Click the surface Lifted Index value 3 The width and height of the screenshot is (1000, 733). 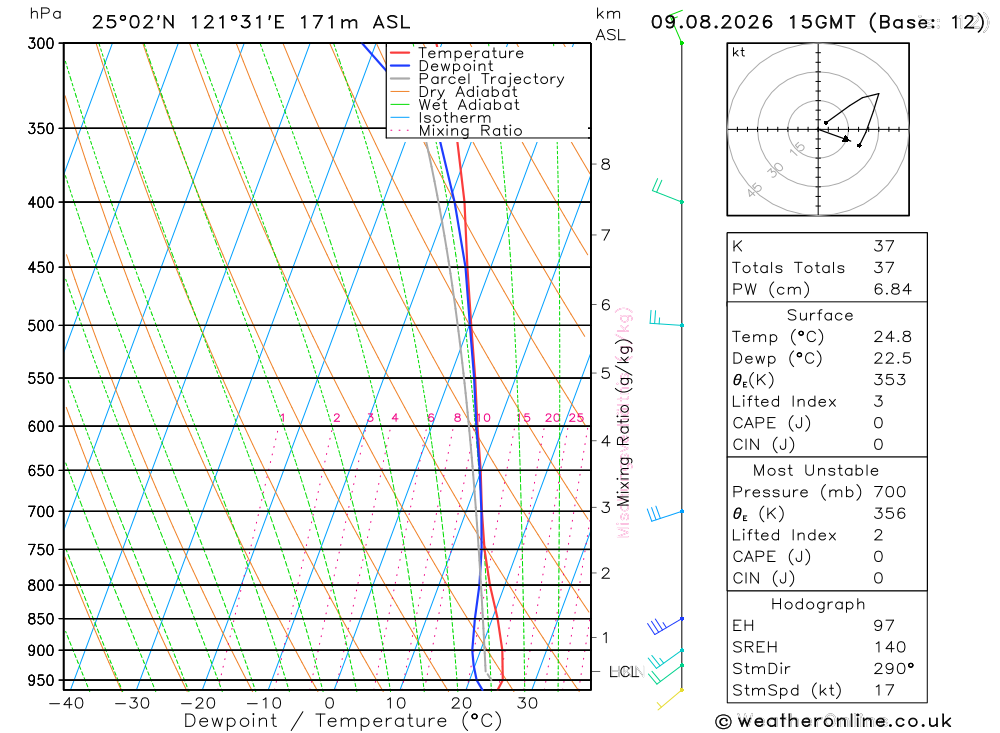pos(879,401)
